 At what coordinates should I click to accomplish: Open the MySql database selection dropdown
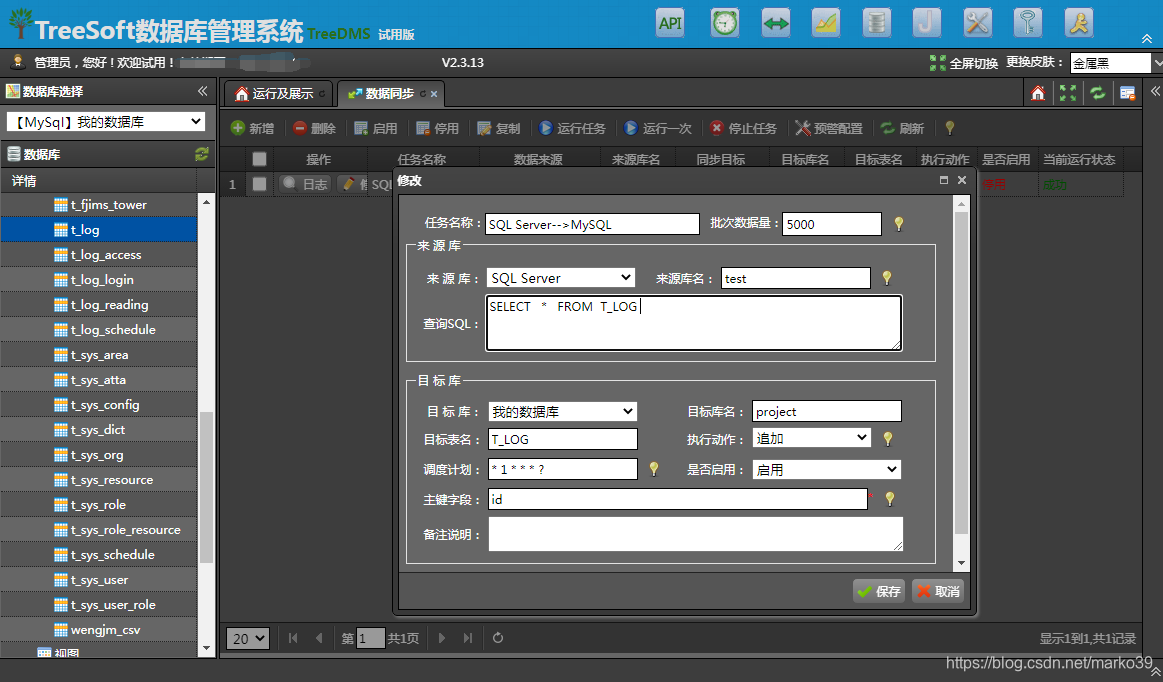(x=105, y=122)
